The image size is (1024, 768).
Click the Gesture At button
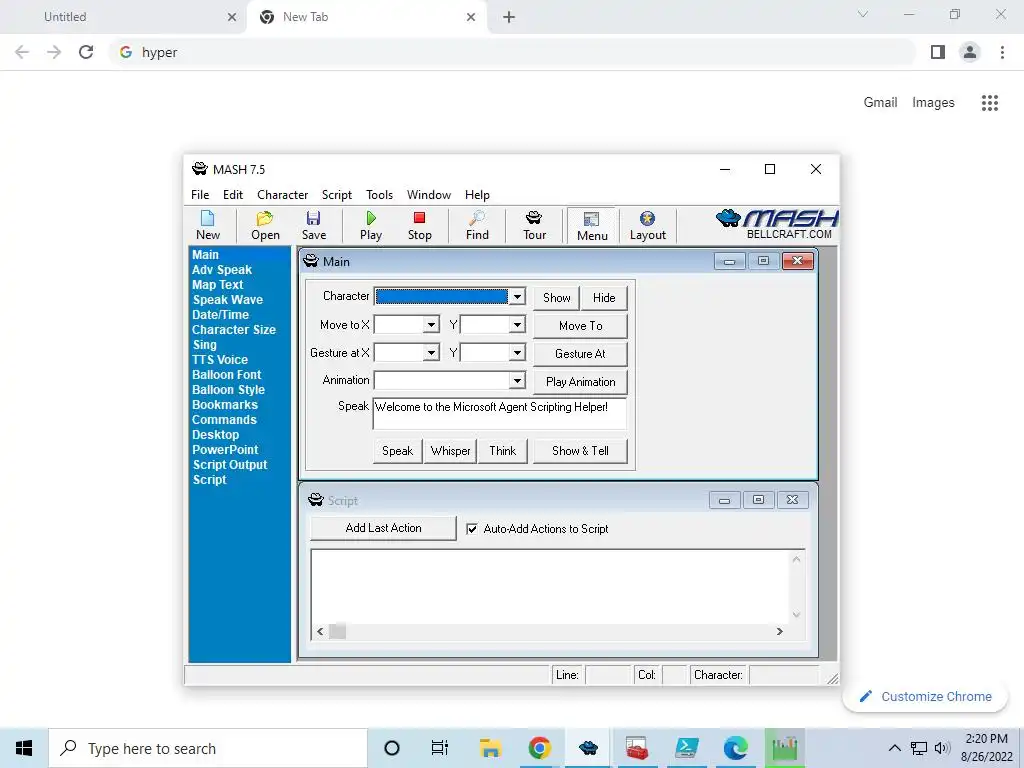[x=581, y=354]
